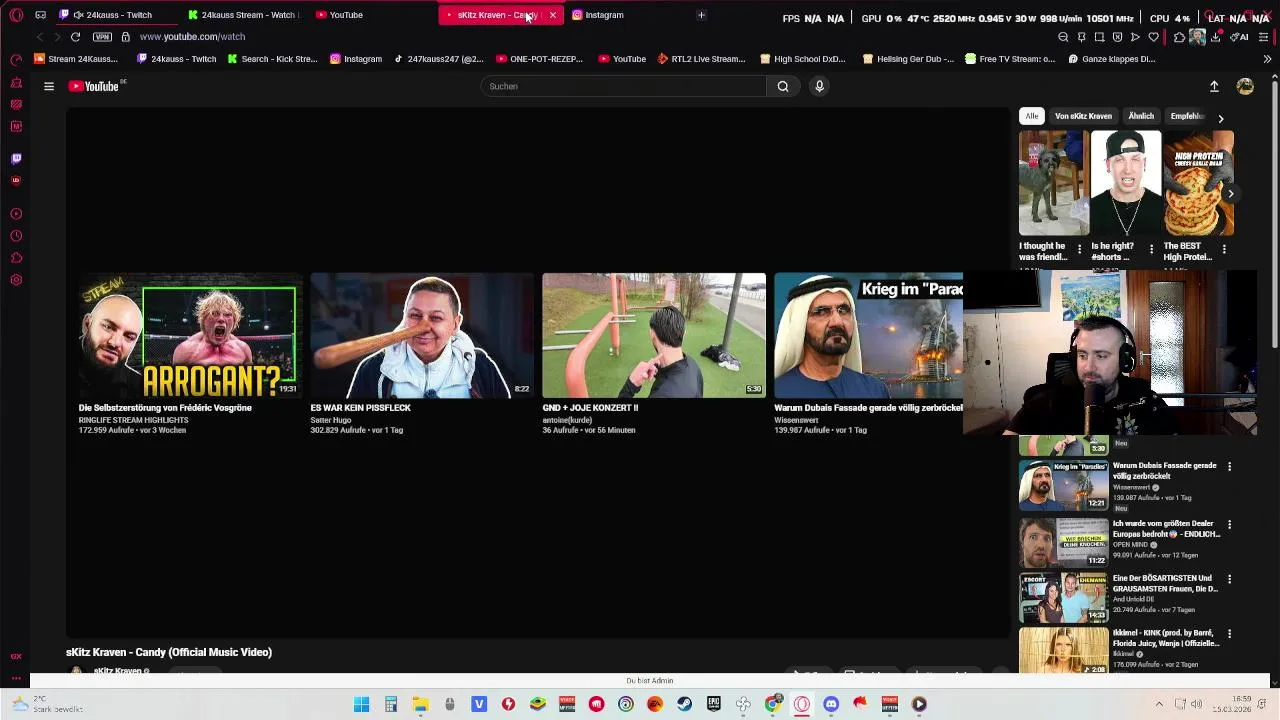Click the YouTube search magnifier button

[783, 86]
